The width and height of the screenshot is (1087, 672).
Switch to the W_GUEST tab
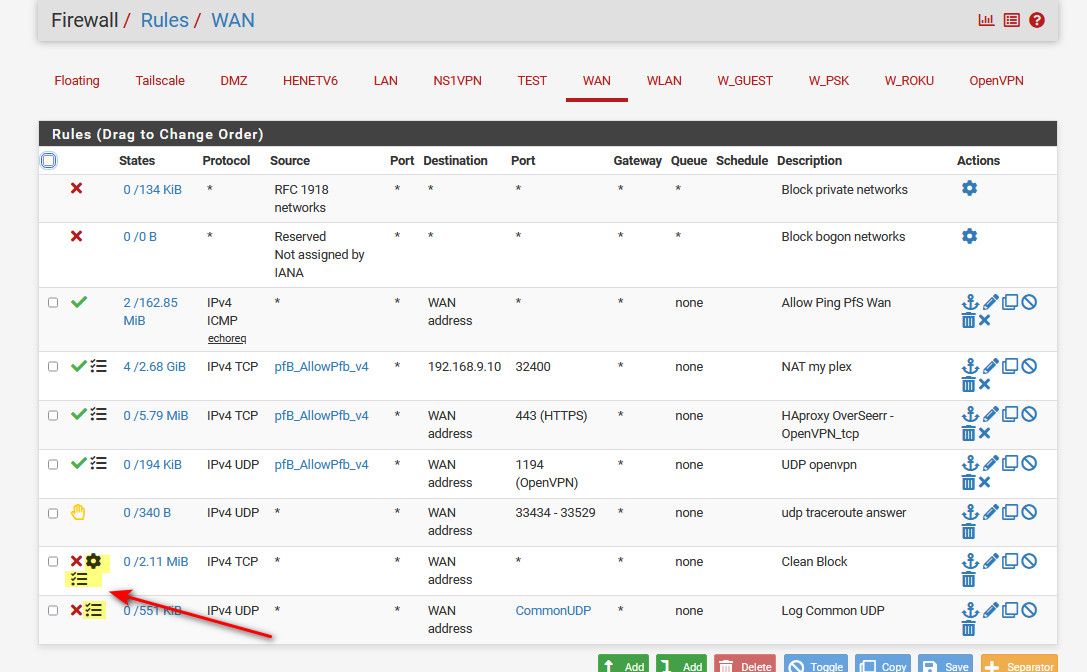[x=745, y=80]
